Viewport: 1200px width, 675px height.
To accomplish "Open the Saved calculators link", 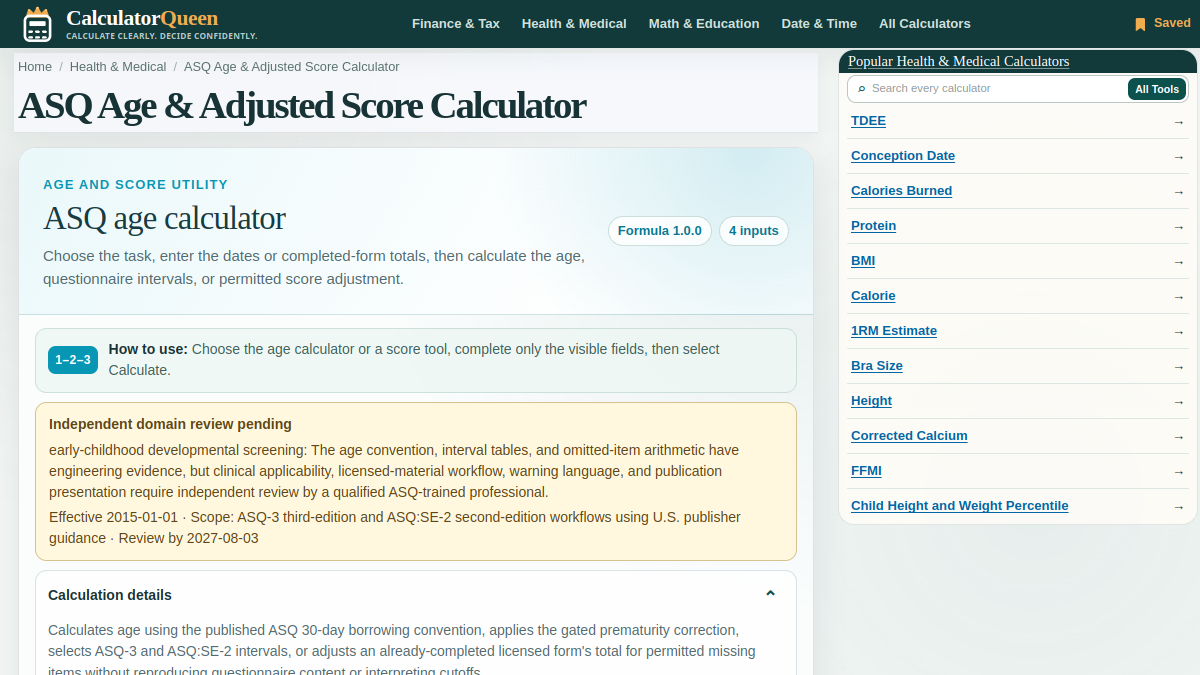I will [1163, 23].
